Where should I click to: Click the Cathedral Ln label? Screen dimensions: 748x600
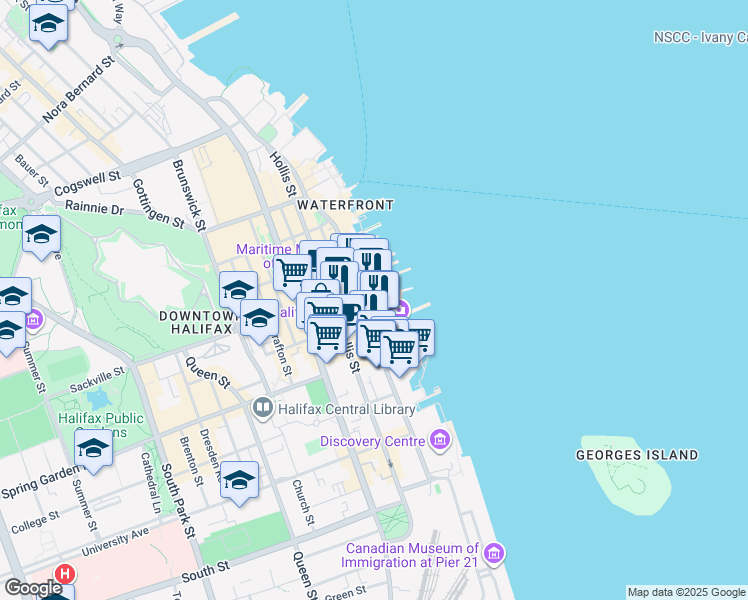tap(151, 483)
